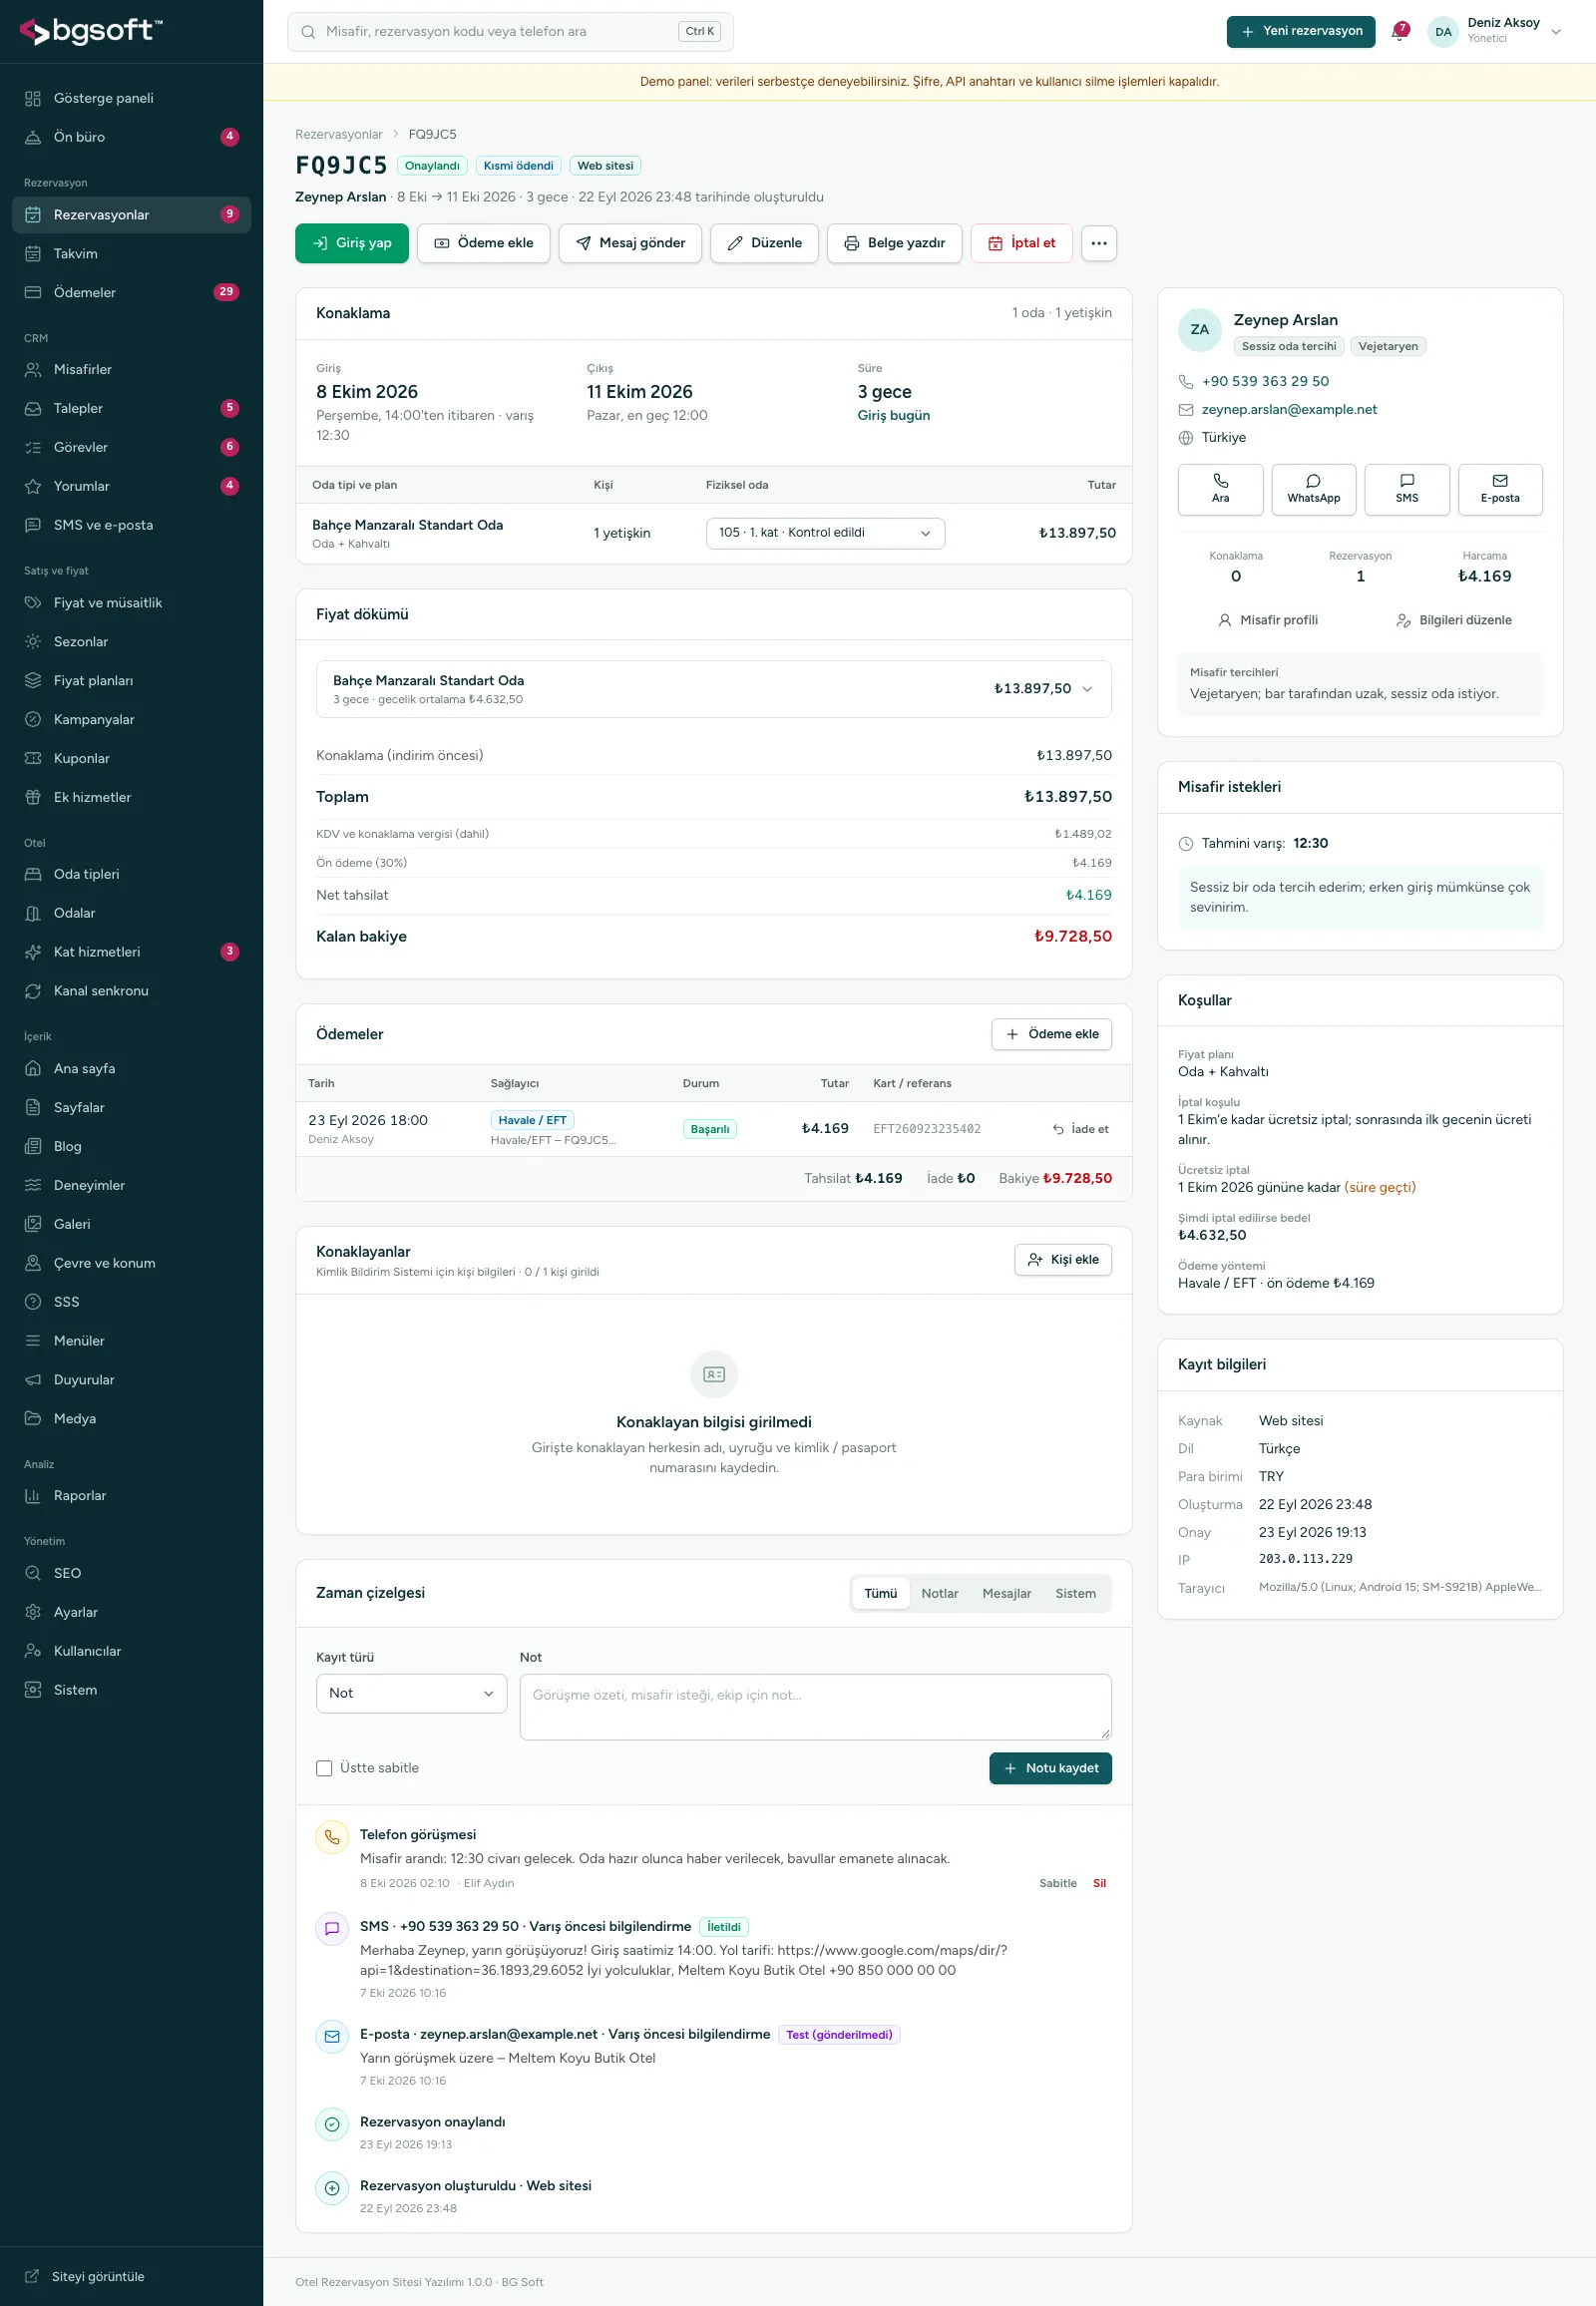The width and height of the screenshot is (1596, 2306).
Task: Expand the Bahçe Manzaralı price breakdown row
Action: 713,689
